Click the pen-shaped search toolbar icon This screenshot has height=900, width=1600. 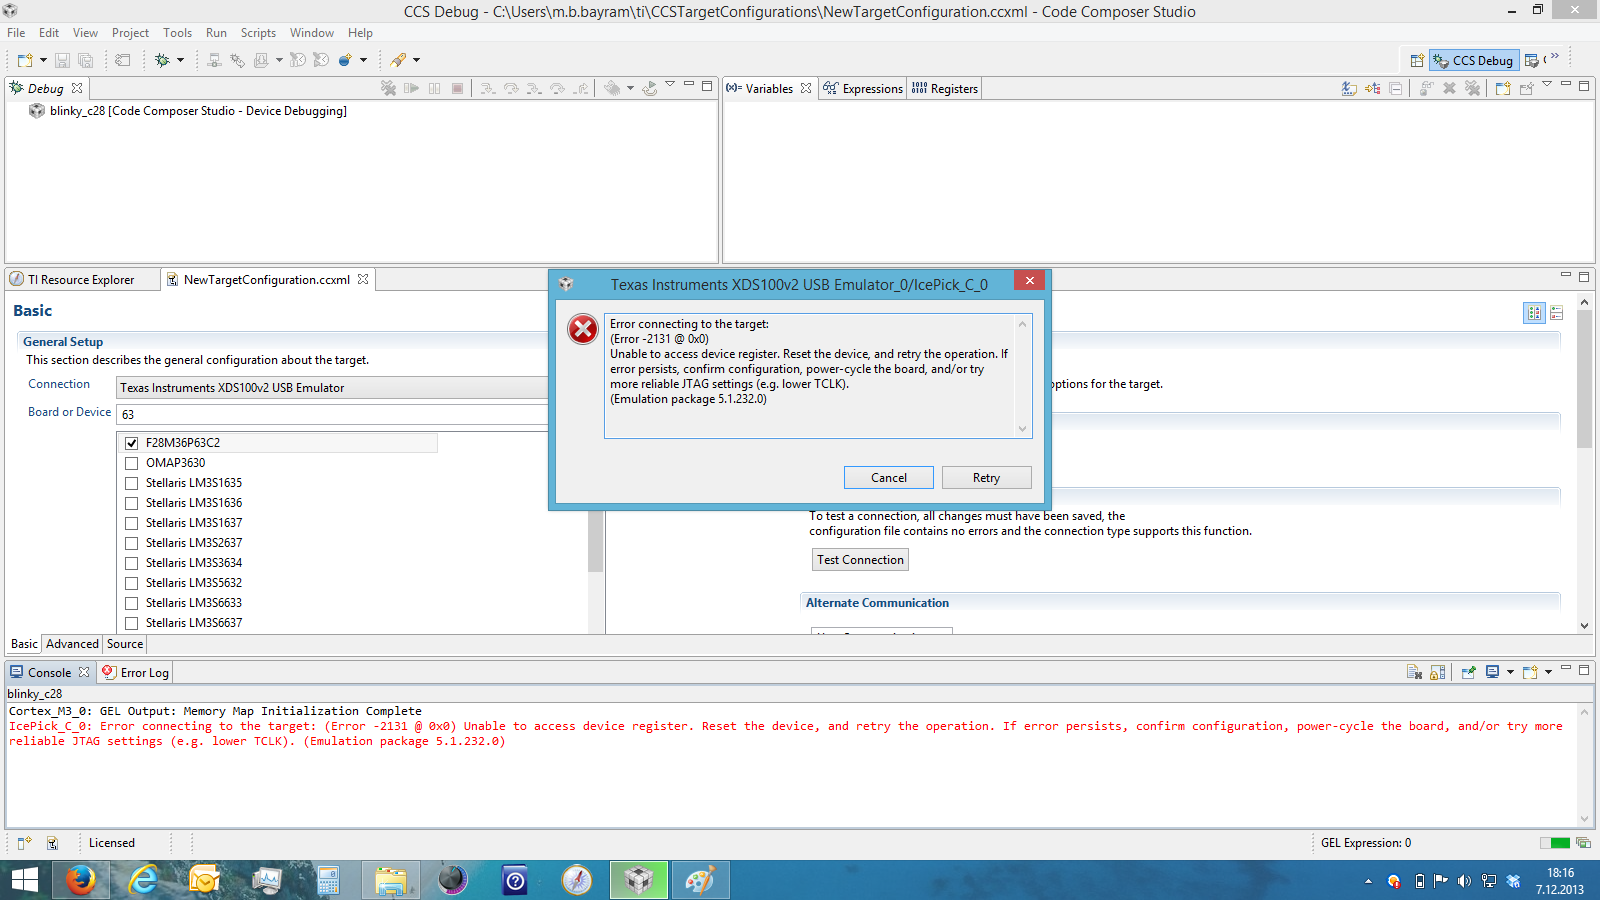click(398, 60)
